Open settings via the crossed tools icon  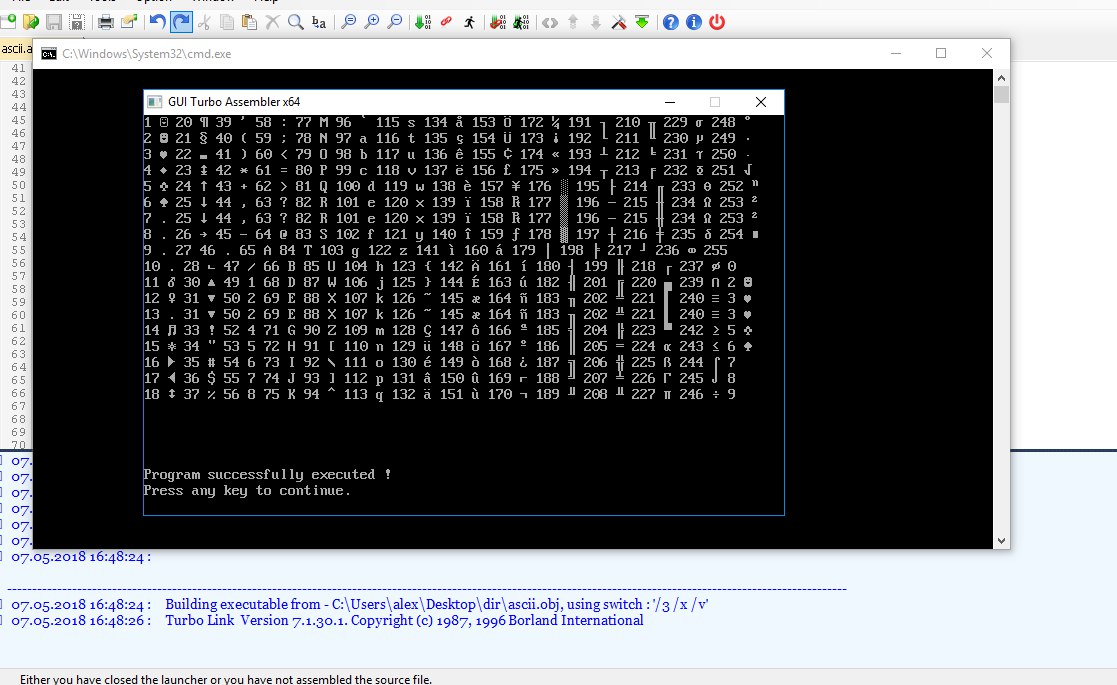(619, 22)
